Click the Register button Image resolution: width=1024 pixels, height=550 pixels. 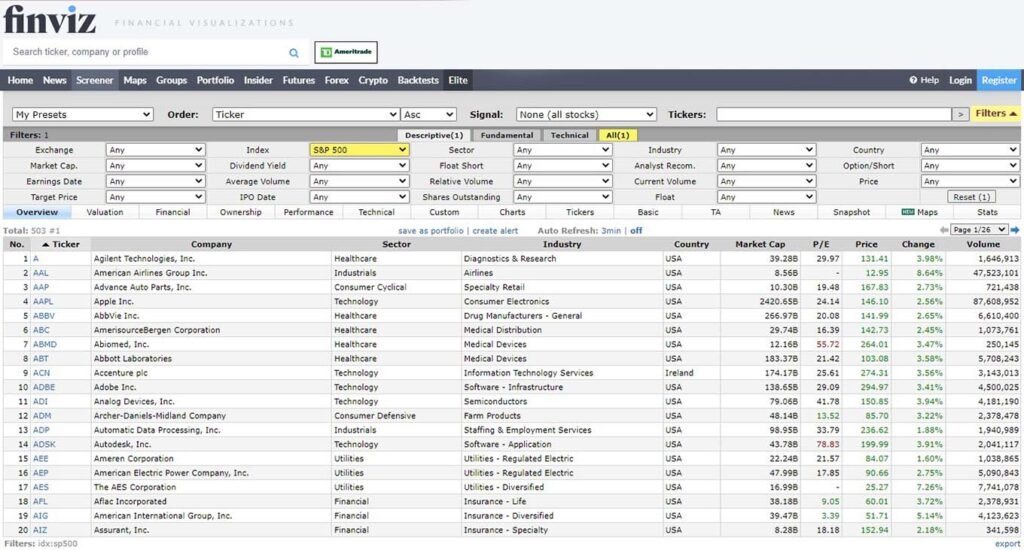tap(999, 80)
